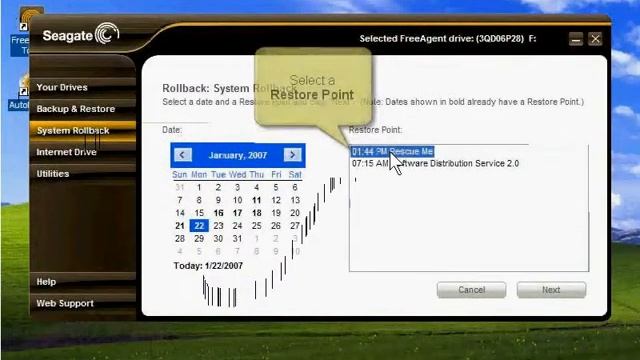Select January 1 in the calendar
640x360 pixels.
tap(199, 188)
